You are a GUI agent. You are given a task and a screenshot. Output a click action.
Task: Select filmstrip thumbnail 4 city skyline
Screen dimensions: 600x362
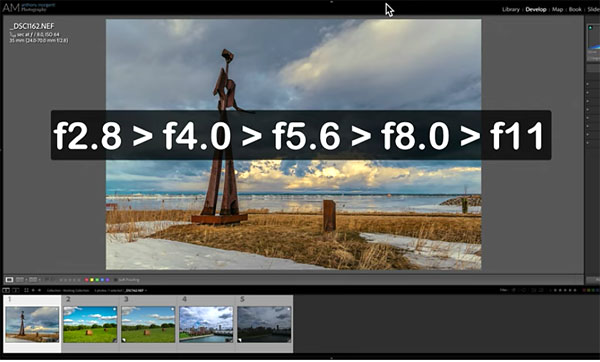coord(206,324)
